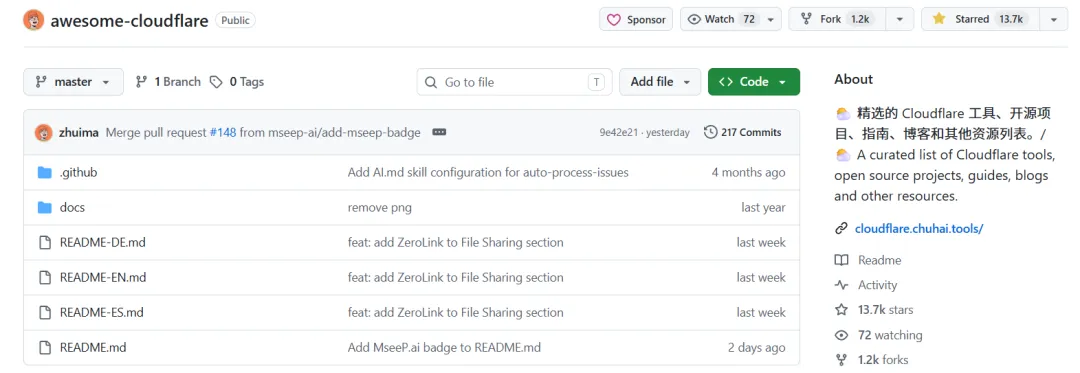Viewport: 1080px width, 373px height.
Task: Open the docs folder
Action: (x=72, y=207)
